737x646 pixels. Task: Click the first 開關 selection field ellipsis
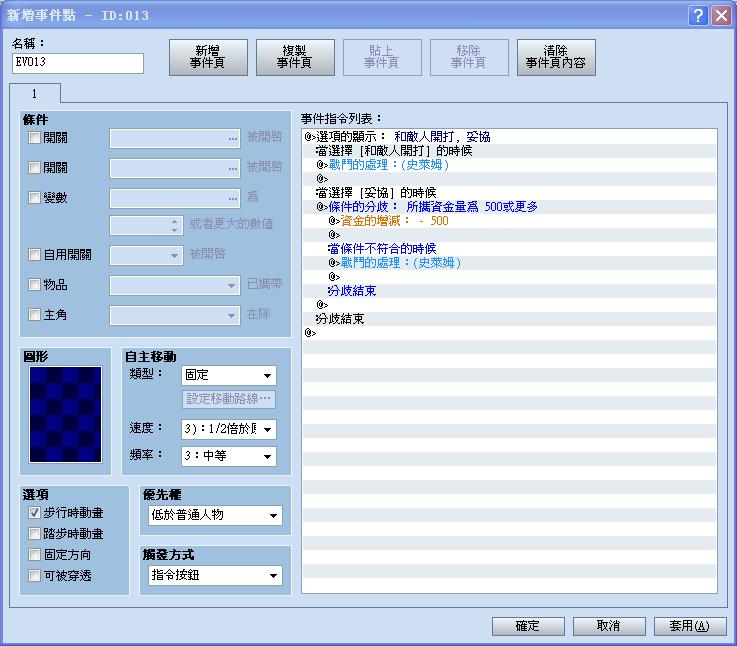(233, 139)
